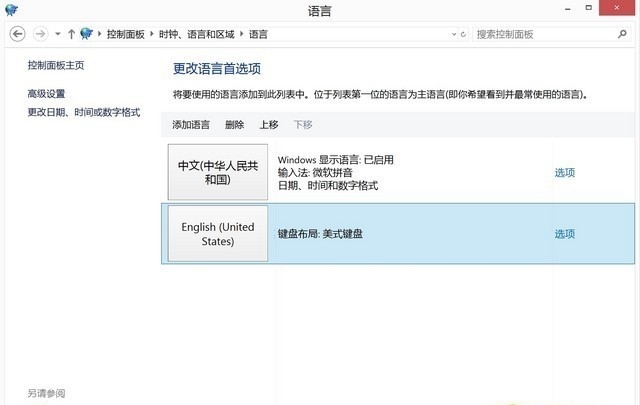640x405 pixels.
Task: Click the 更改语言首选项 heading
Action: point(217,69)
